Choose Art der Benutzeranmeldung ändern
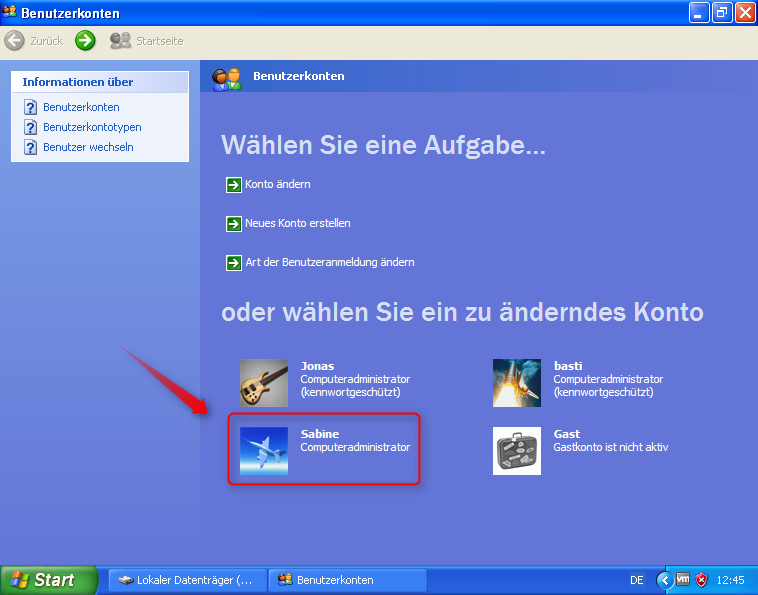Viewport: 758px width, 595px height. point(330,262)
